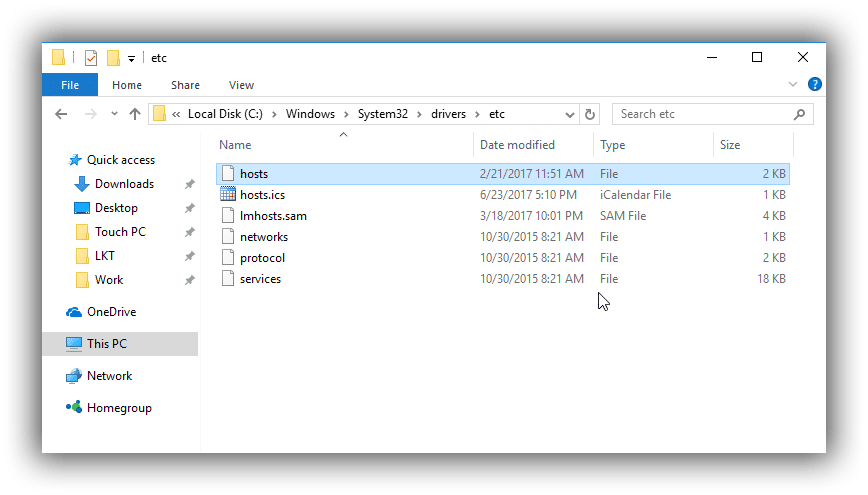Image resolution: width=868 pixels, height=495 pixels.
Task: Open the Work pinned folder
Action: (x=109, y=280)
